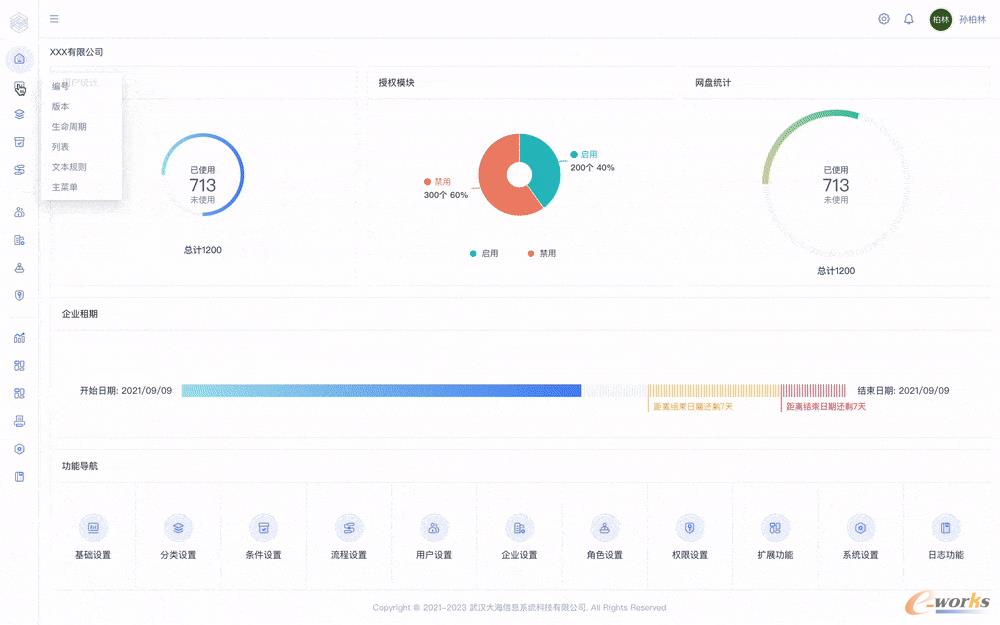
Task: Click the 孙柏林 username in header
Action: (x=973, y=19)
